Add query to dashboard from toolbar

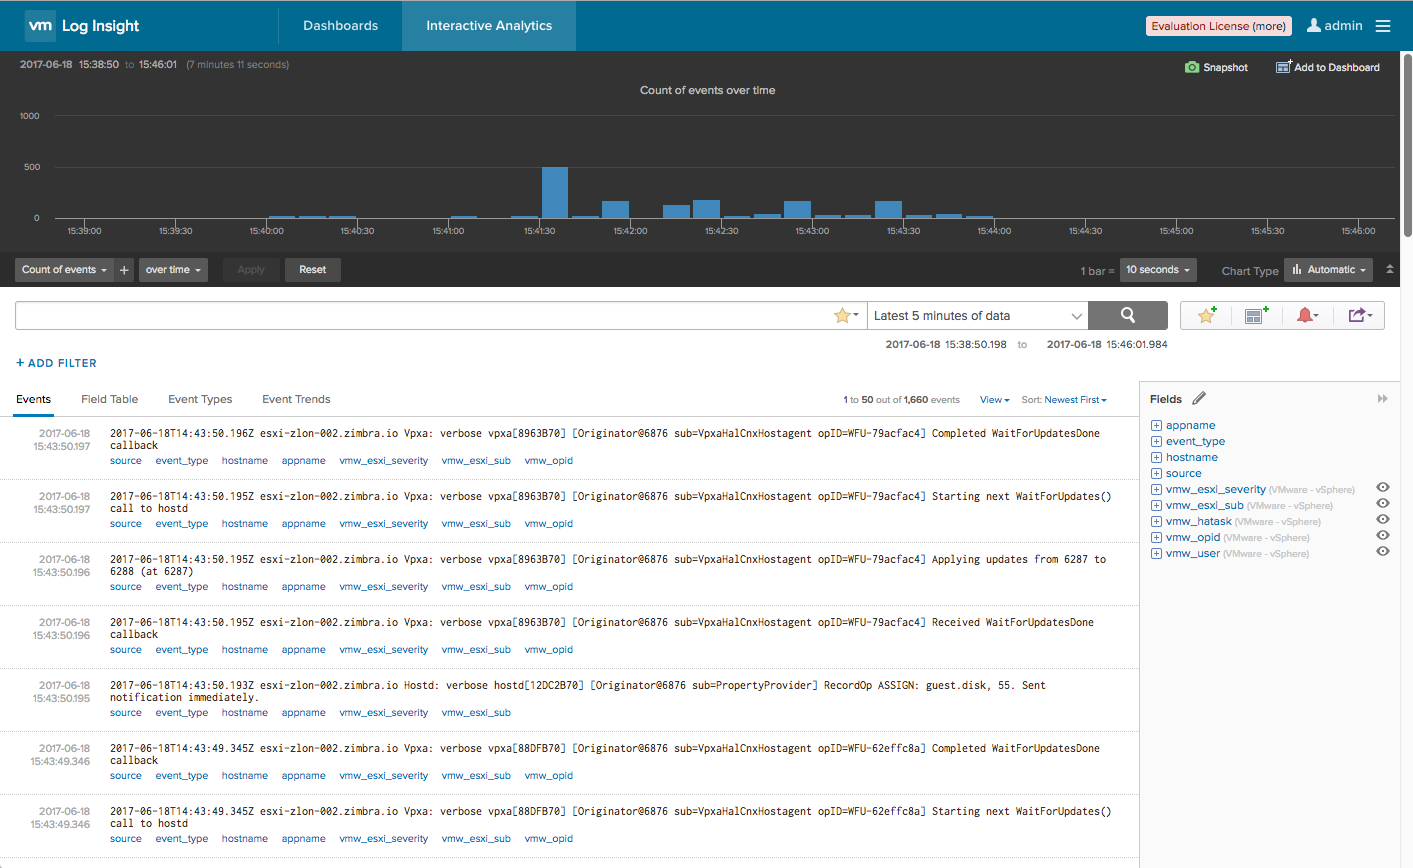pos(1256,315)
